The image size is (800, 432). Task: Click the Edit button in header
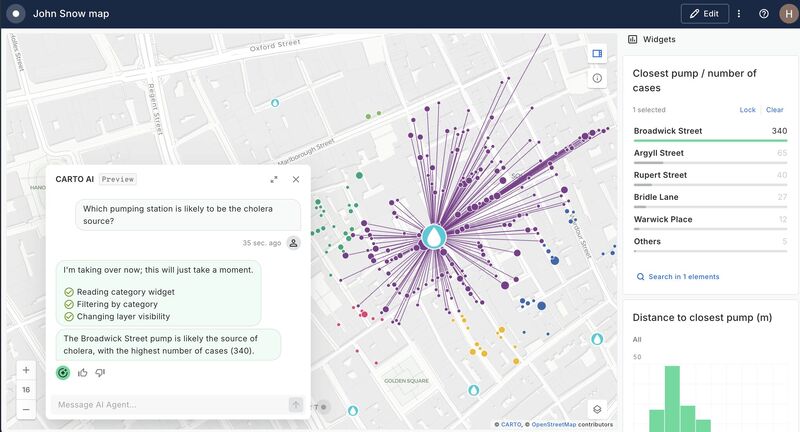(x=704, y=14)
